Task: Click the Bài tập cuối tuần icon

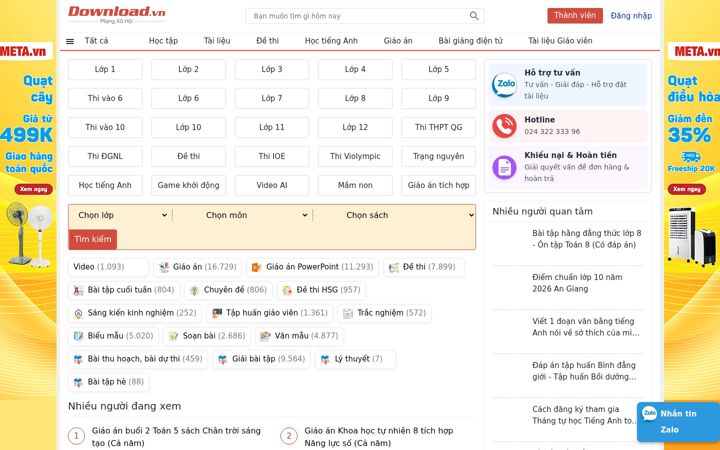Action: pyautogui.click(x=78, y=290)
